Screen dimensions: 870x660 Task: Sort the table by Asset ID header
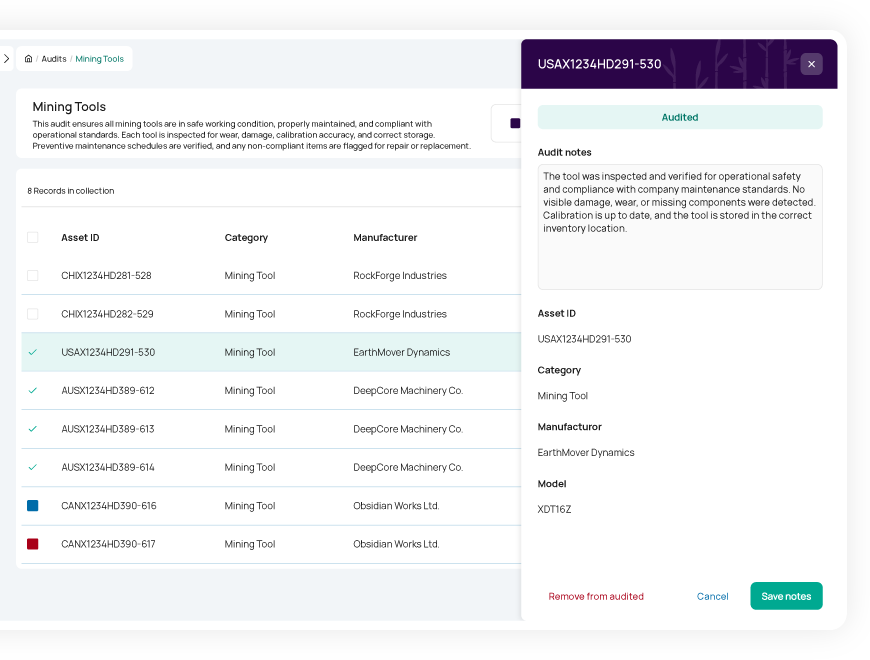[x=80, y=238]
